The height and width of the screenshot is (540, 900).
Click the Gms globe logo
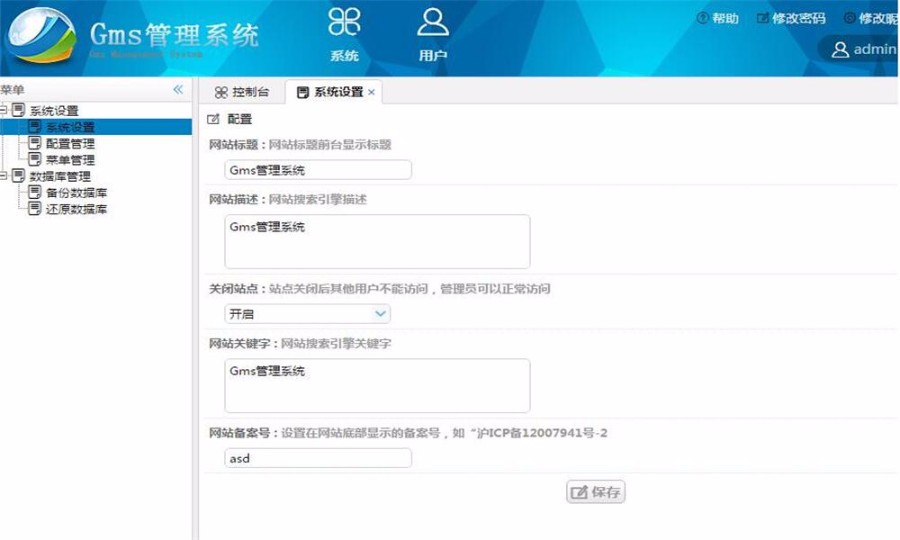click(x=41, y=36)
